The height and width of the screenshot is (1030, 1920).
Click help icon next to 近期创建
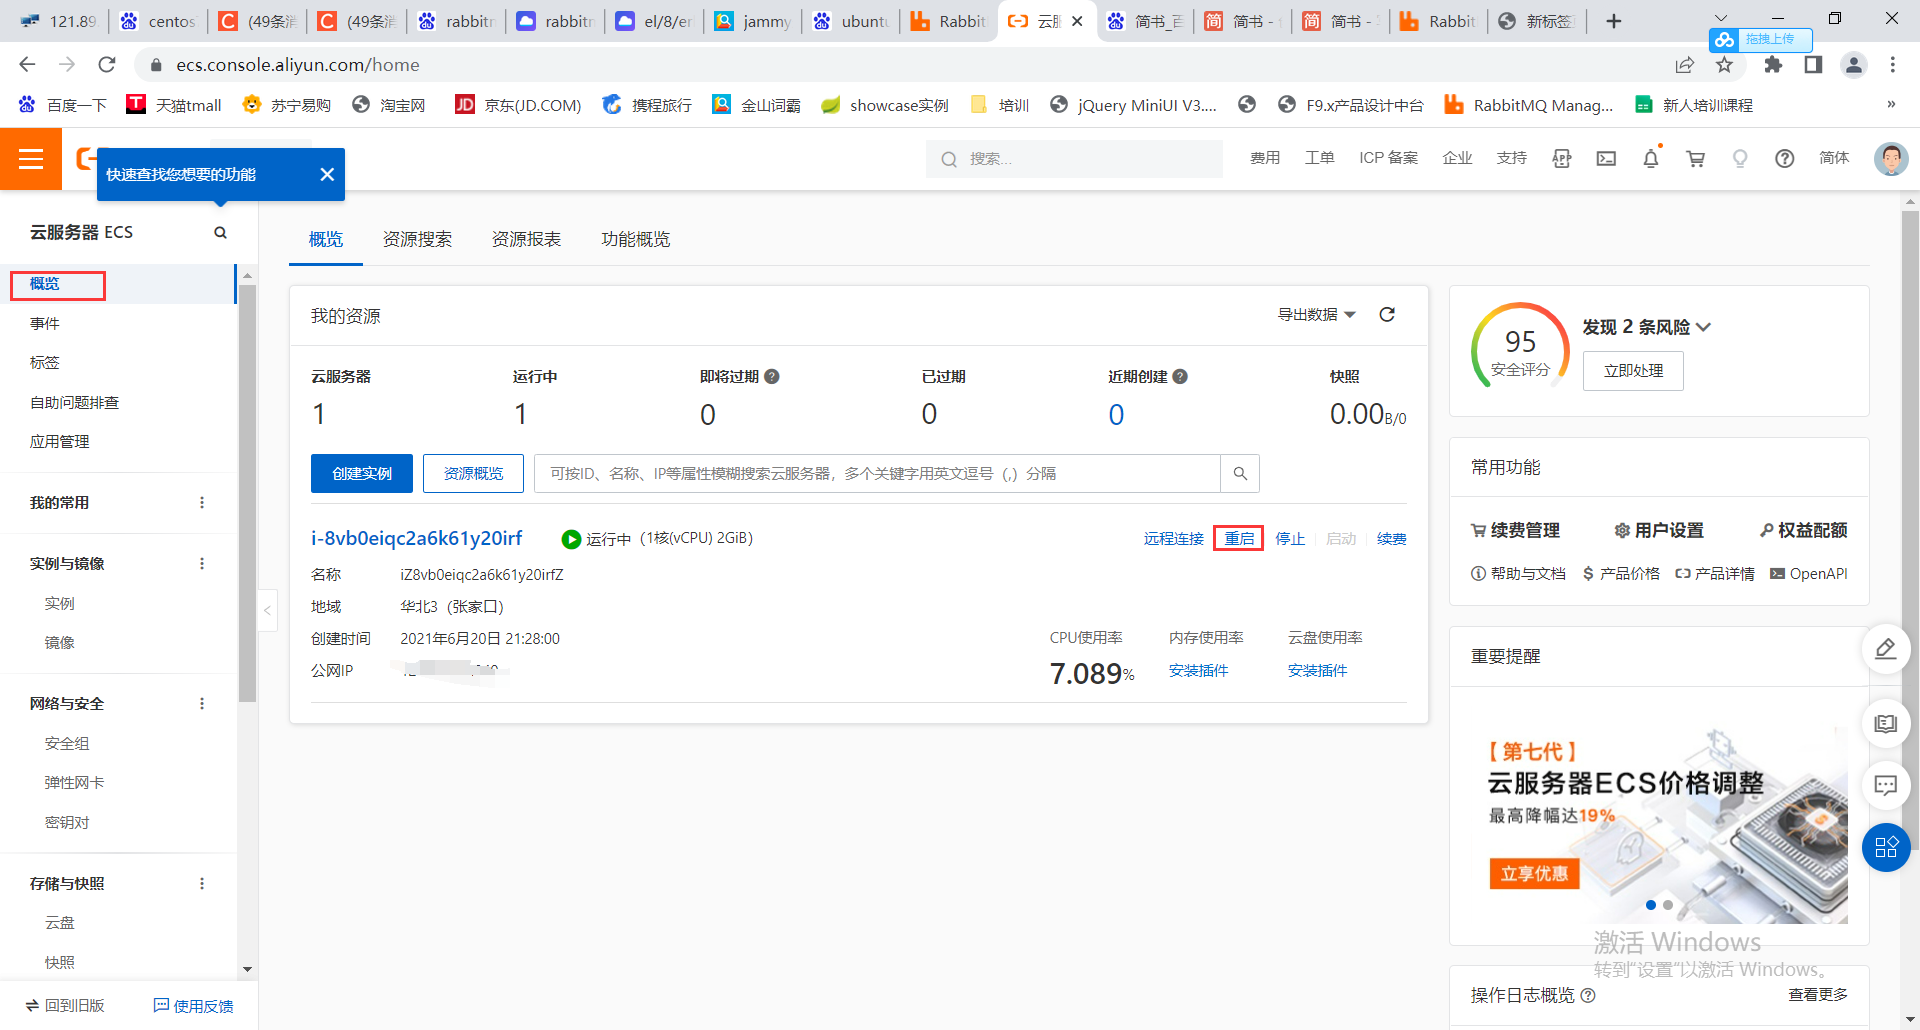click(x=1180, y=377)
